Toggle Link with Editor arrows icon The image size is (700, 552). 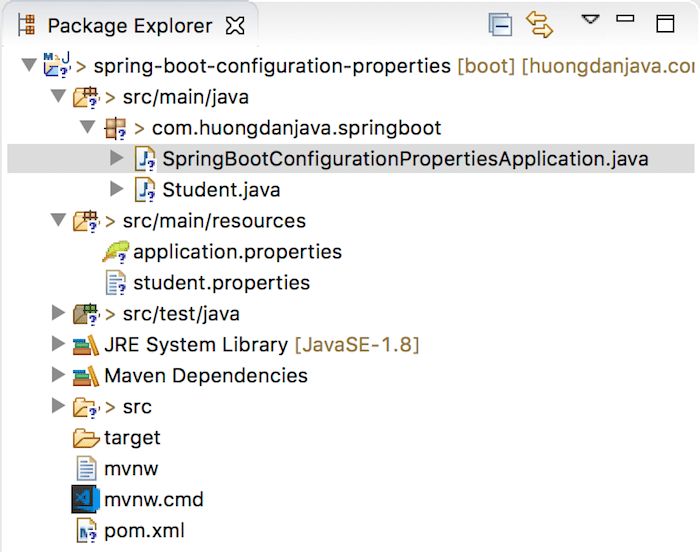(539, 25)
